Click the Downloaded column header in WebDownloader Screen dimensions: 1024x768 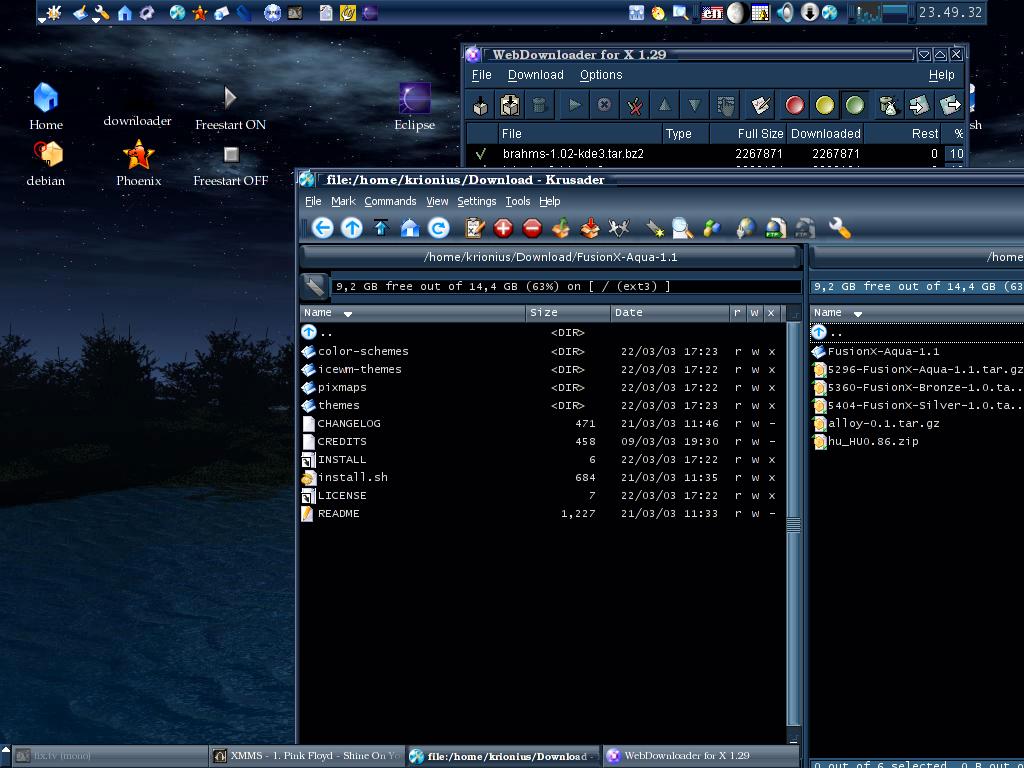coord(825,134)
